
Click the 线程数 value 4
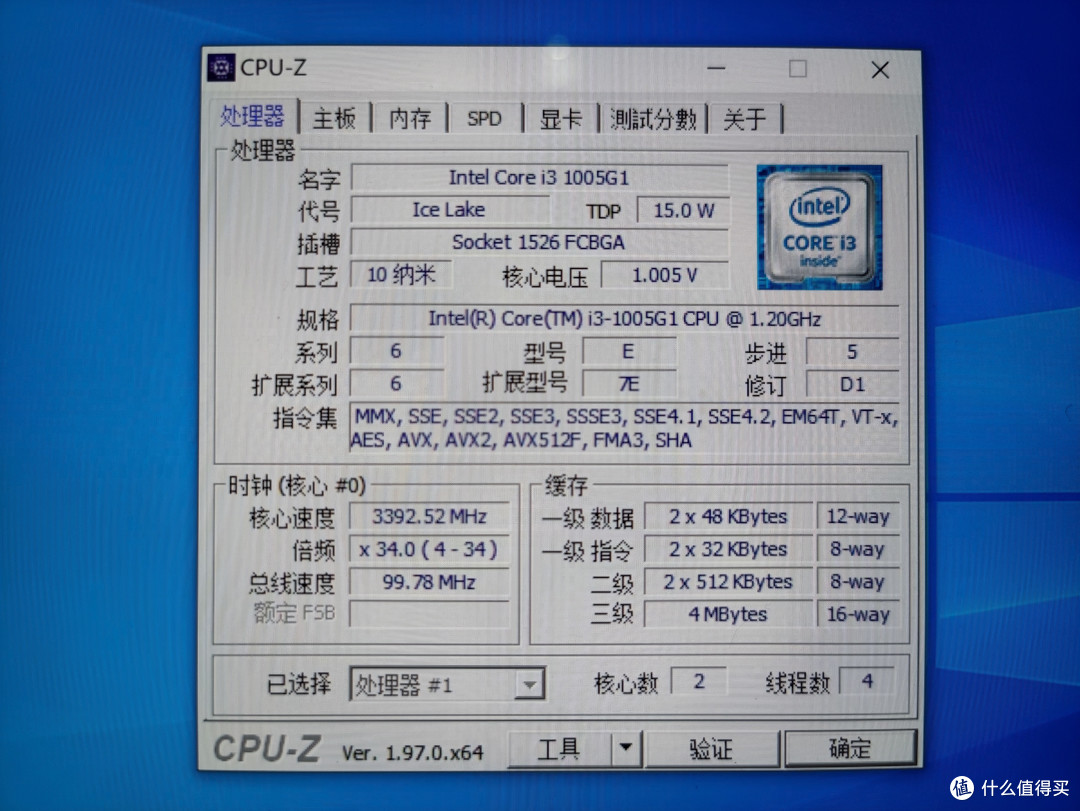coord(867,681)
